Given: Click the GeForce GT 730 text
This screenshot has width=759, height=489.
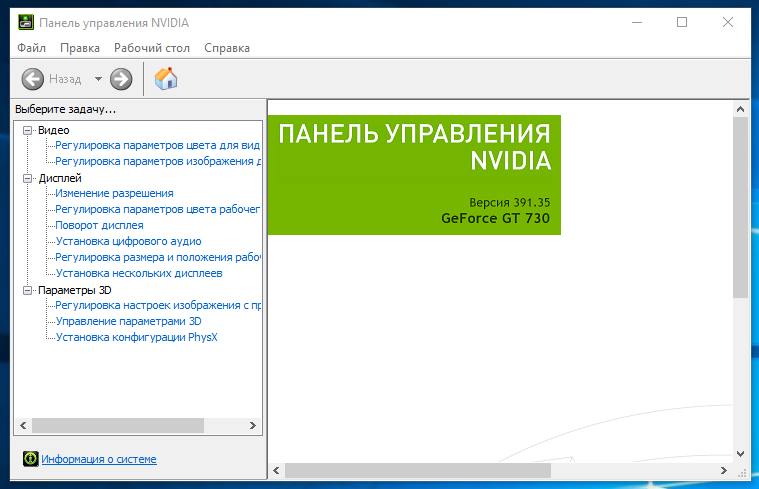Looking at the screenshot, I should tap(496, 218).
